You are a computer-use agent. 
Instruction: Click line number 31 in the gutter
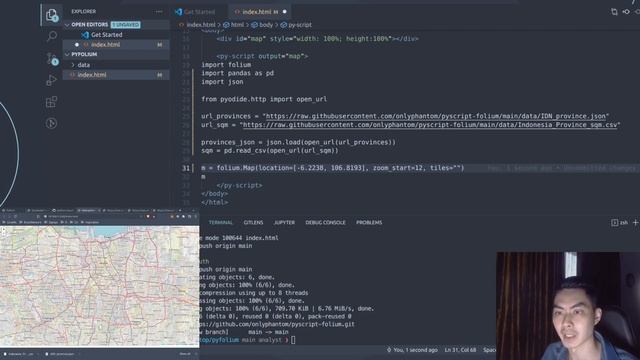coord(186,168)
